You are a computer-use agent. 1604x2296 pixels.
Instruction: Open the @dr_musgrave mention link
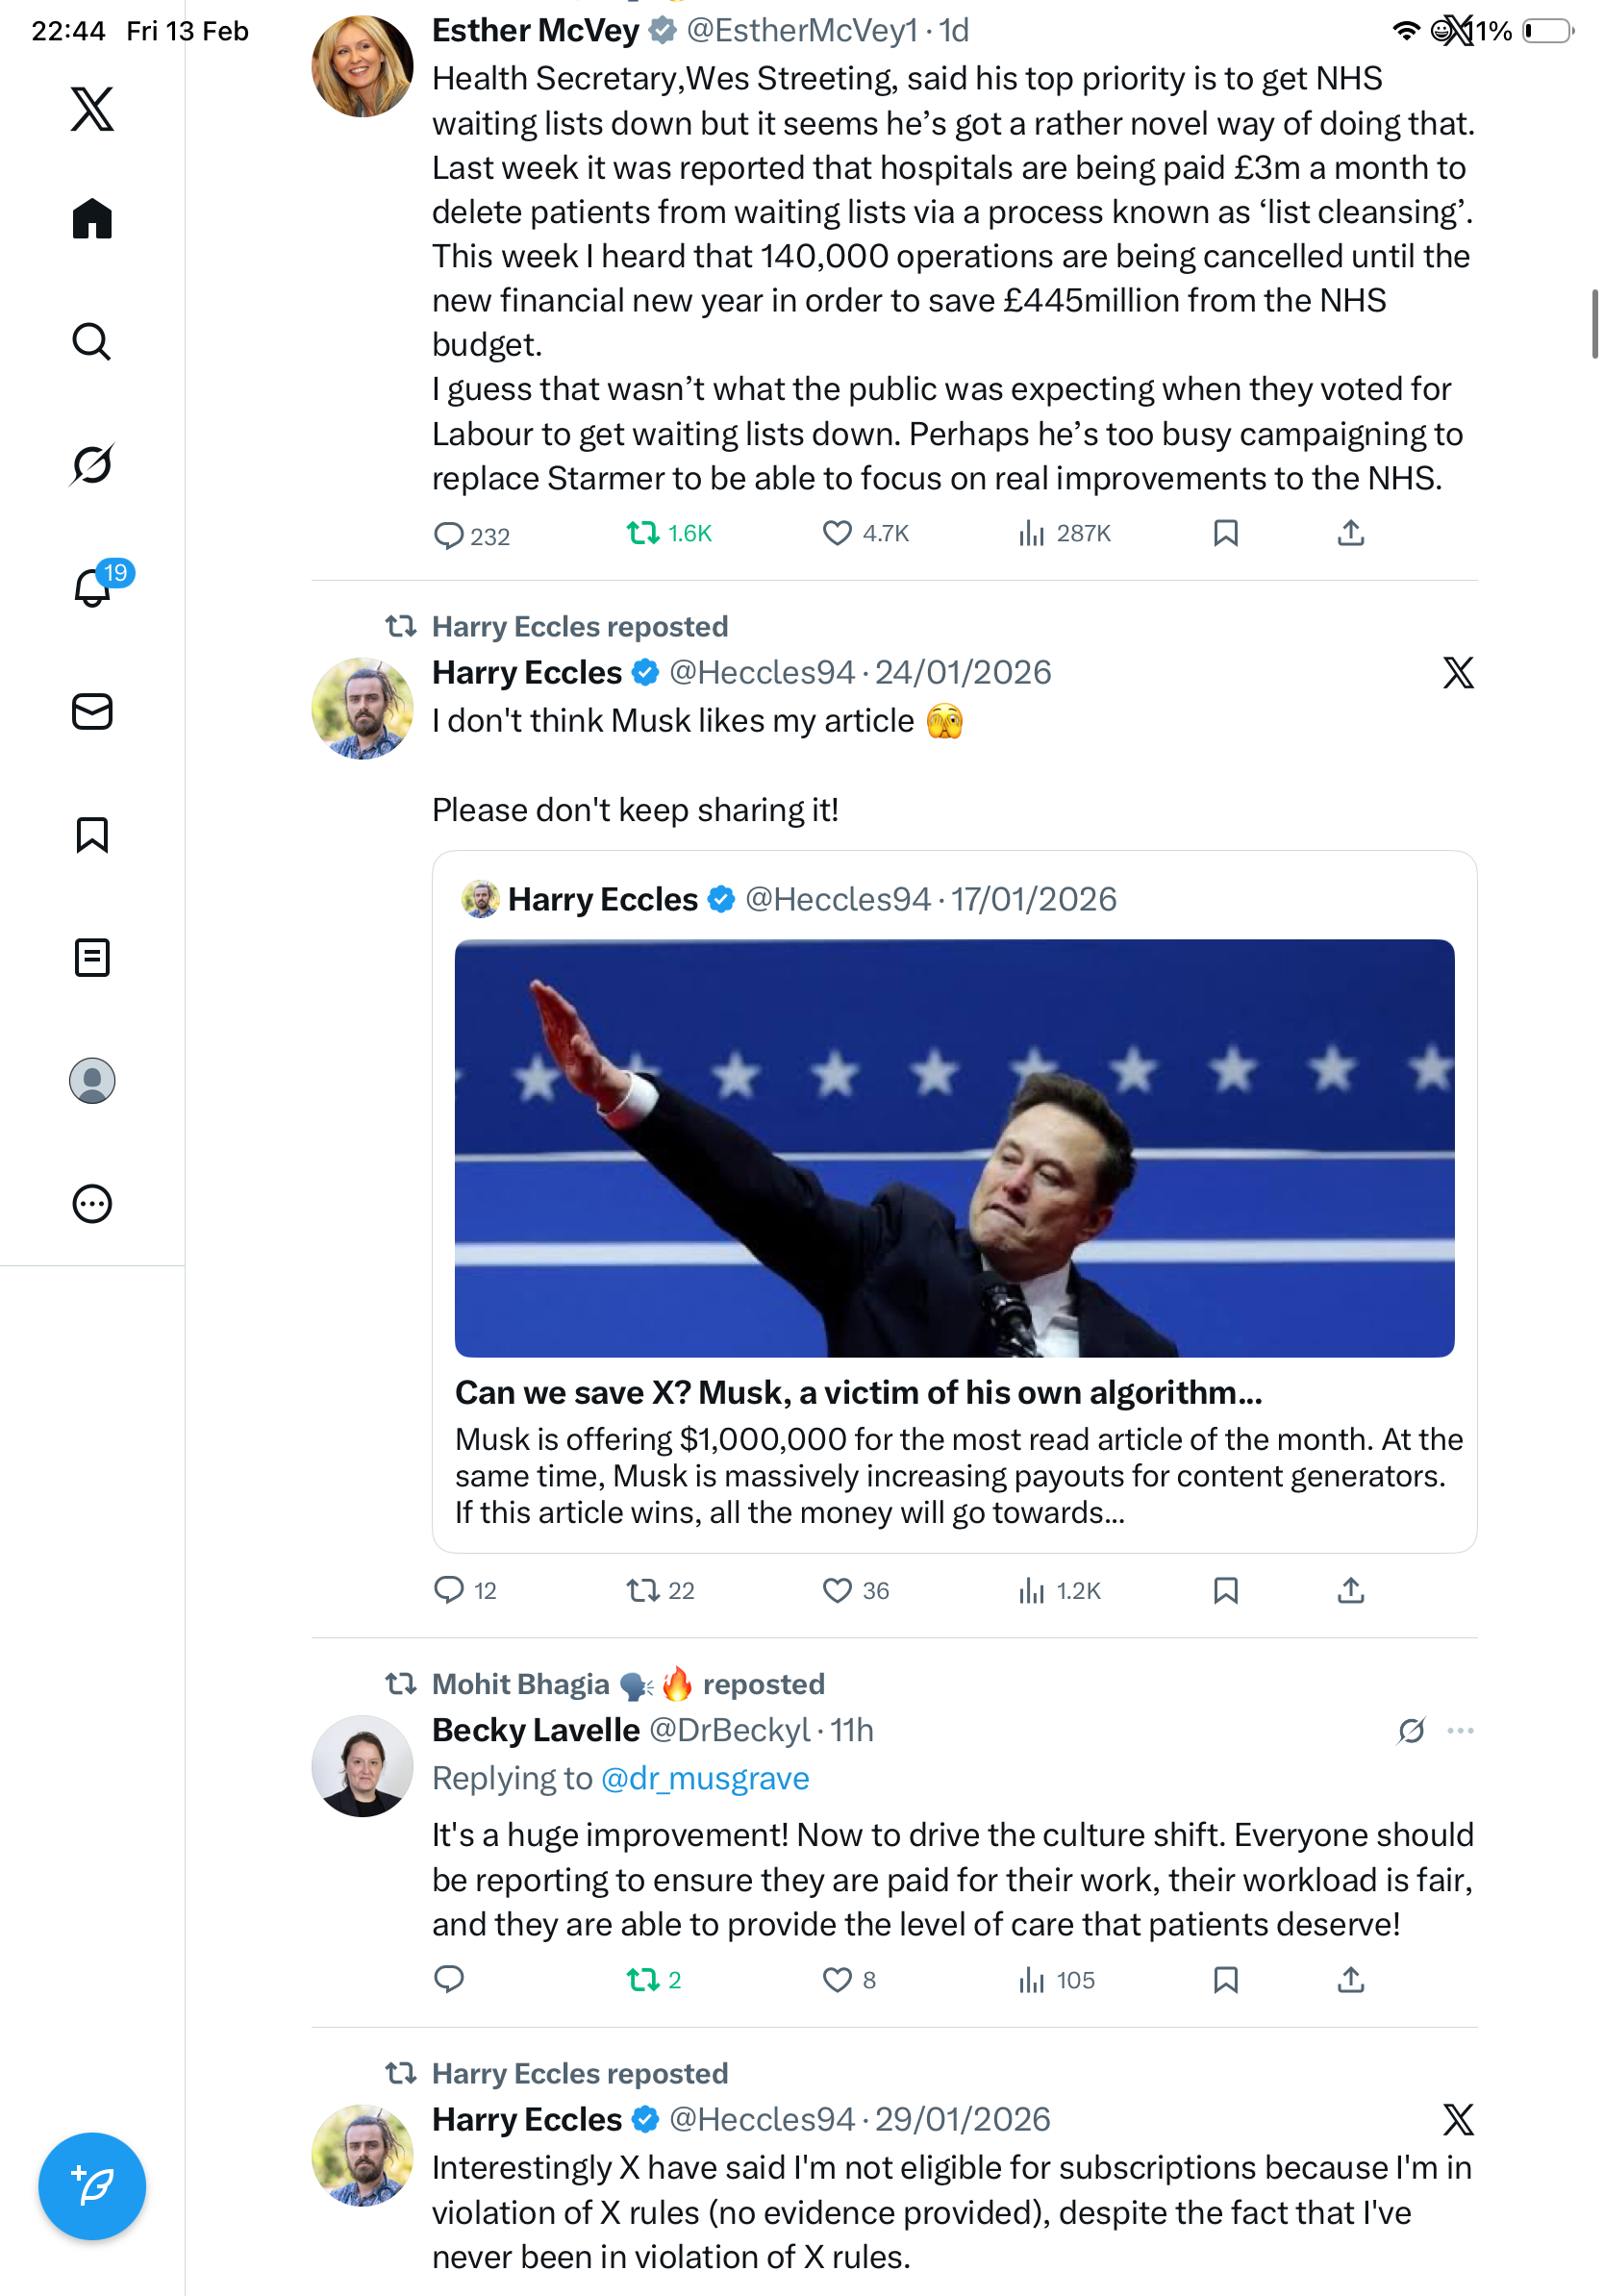[x=704, y=1778]
